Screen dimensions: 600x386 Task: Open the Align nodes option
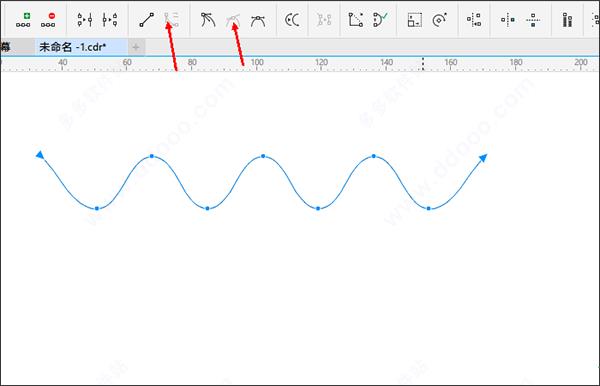pos(474,20)
